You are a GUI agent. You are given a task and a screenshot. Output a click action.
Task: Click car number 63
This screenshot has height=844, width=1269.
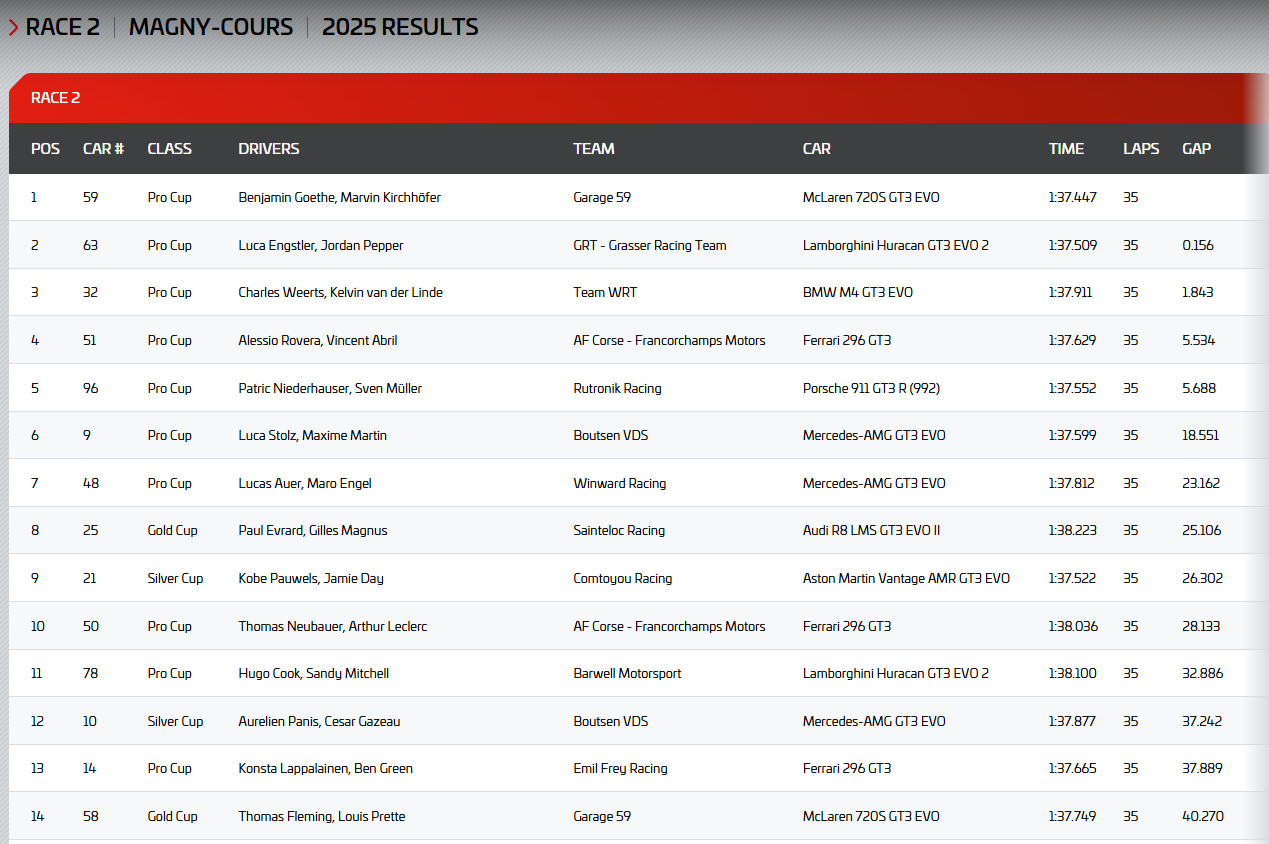(90, 245)
